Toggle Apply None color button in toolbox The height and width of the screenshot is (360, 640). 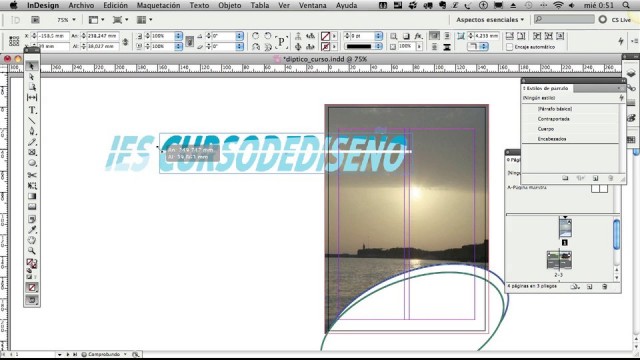(32, 287)
